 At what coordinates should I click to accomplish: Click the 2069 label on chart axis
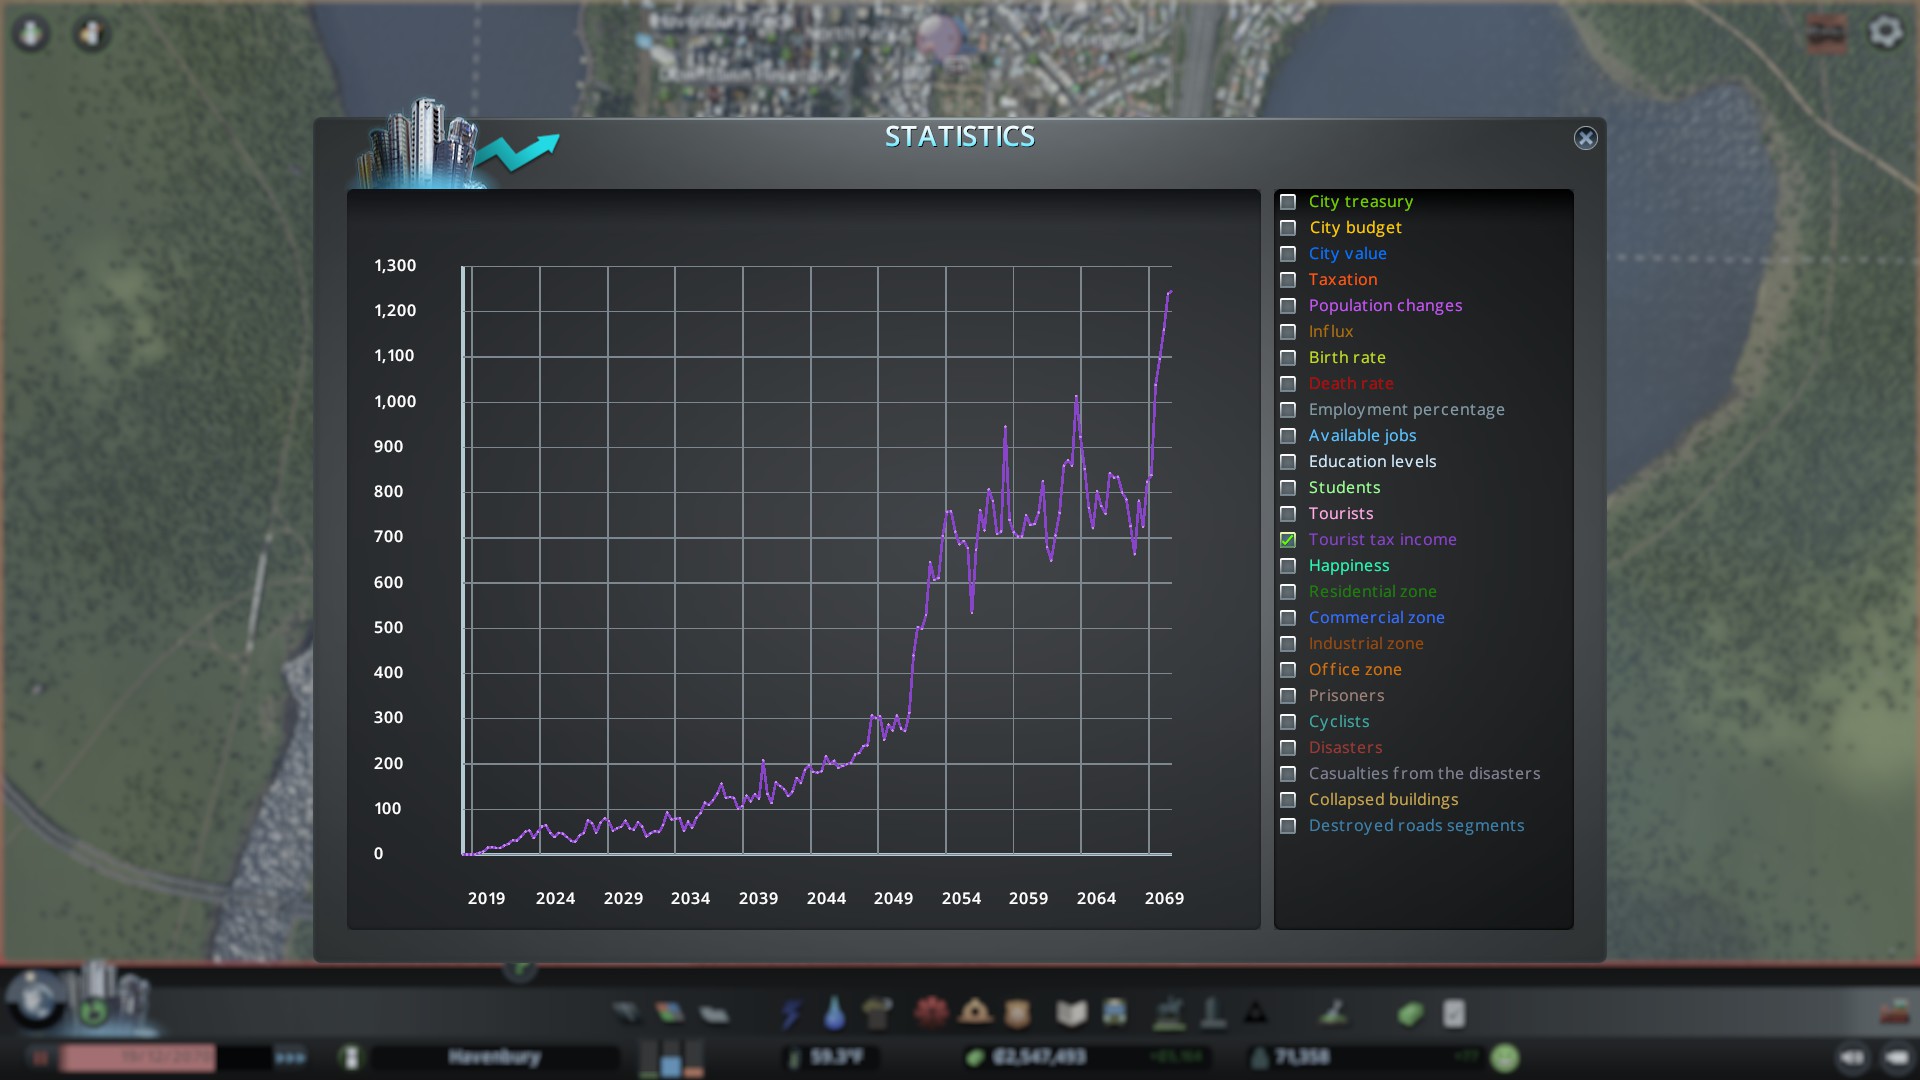[x=1164, y=898]
